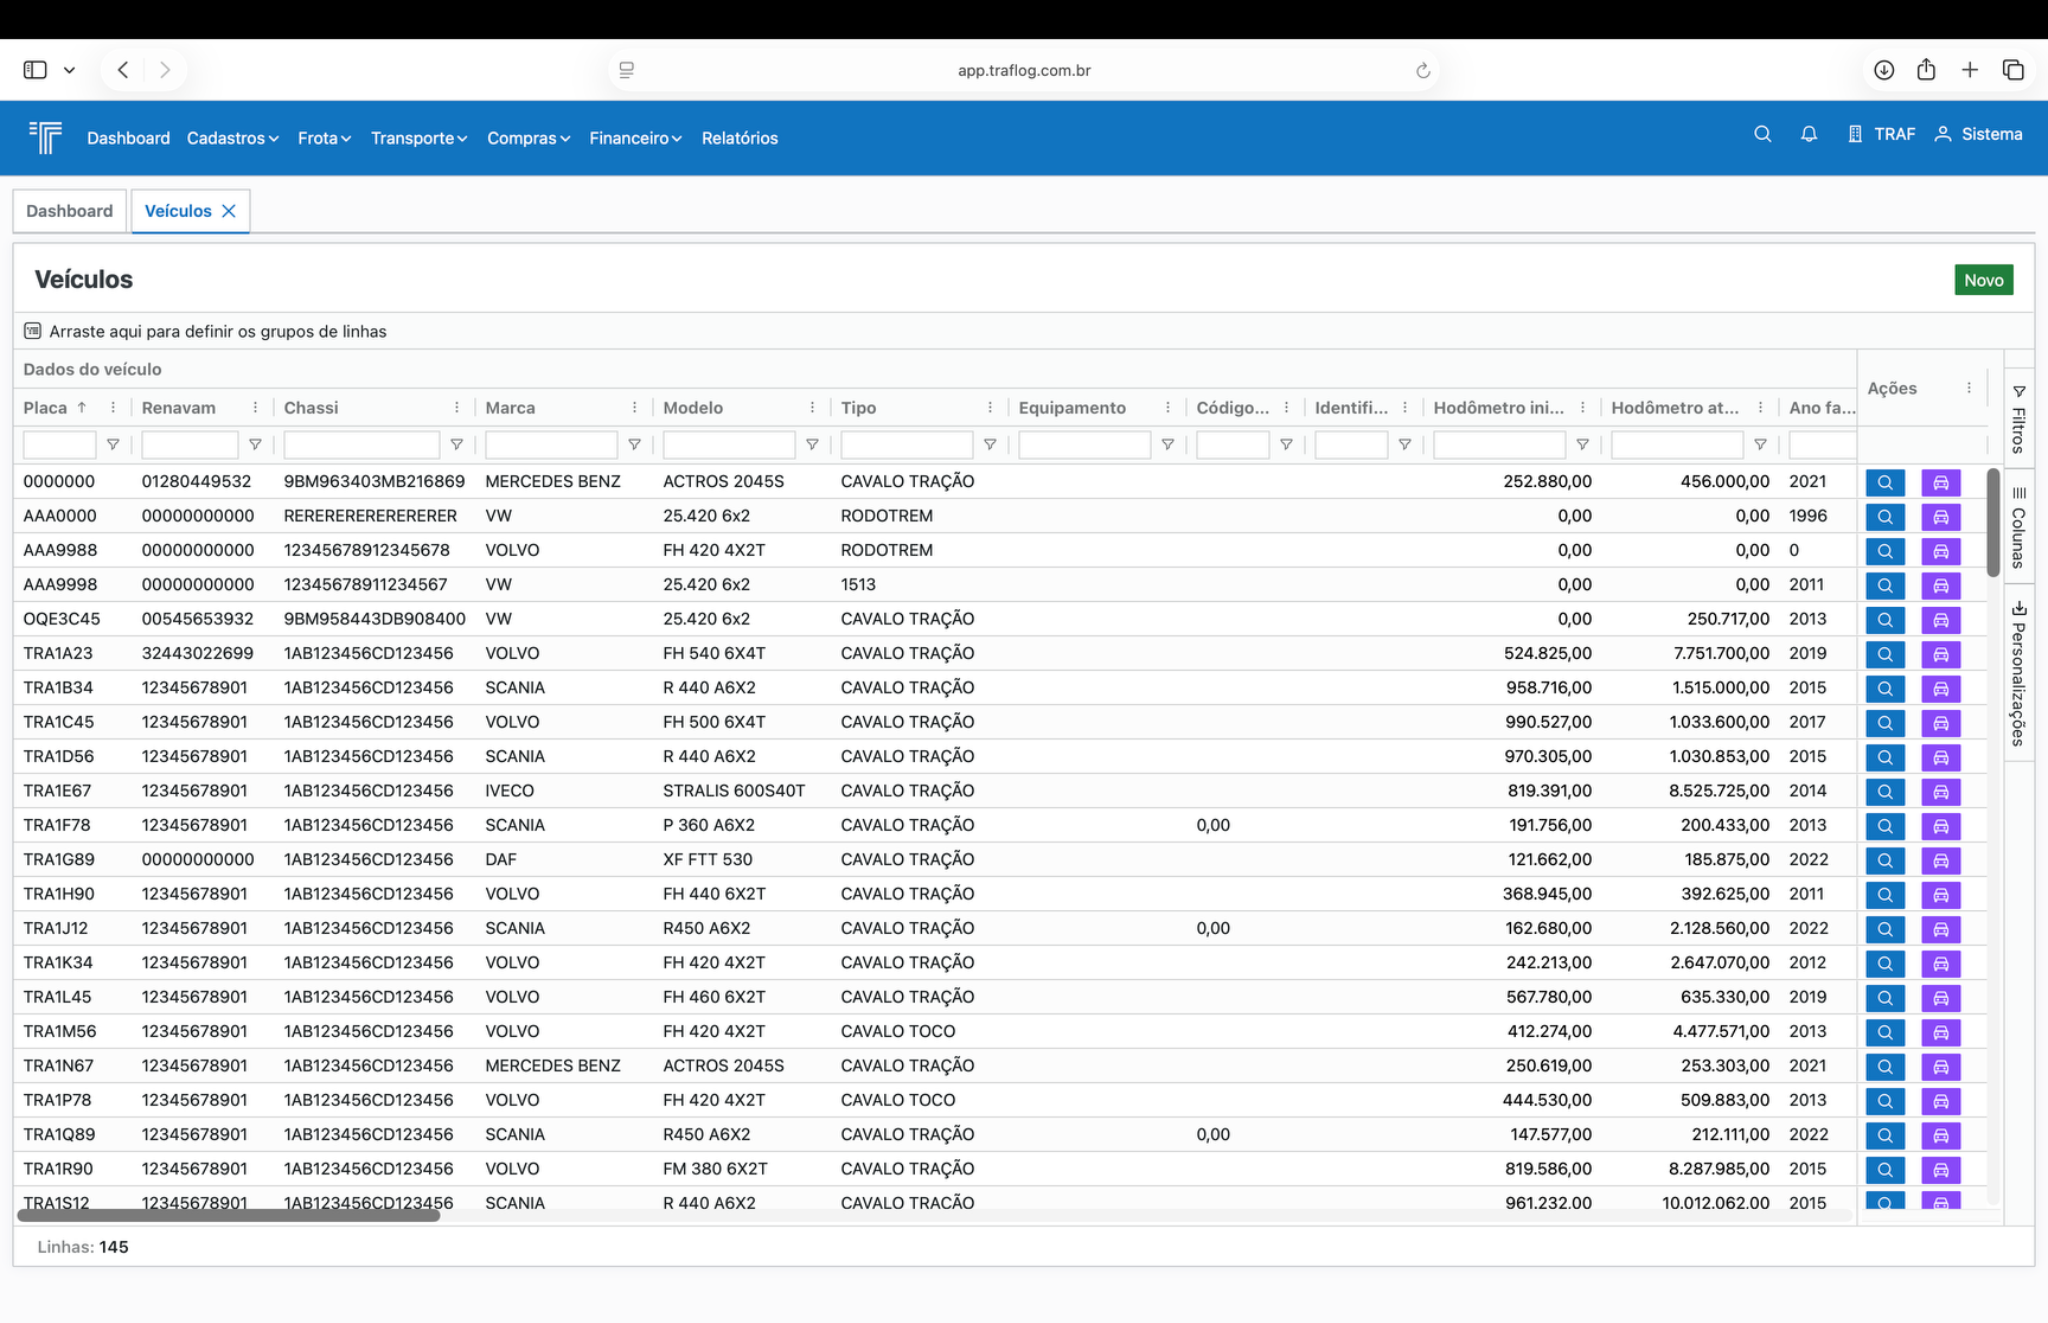Screen dimensions: 2048x1323
Task: Click the search icon in the header bar
Action: coord(1762,134)
